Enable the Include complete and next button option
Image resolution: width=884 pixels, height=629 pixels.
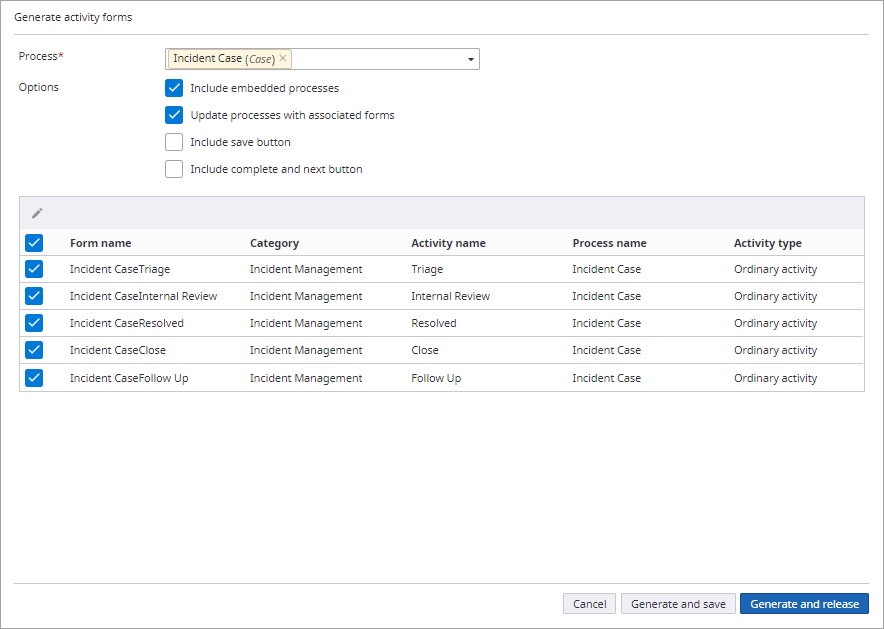tap(174, 168)
